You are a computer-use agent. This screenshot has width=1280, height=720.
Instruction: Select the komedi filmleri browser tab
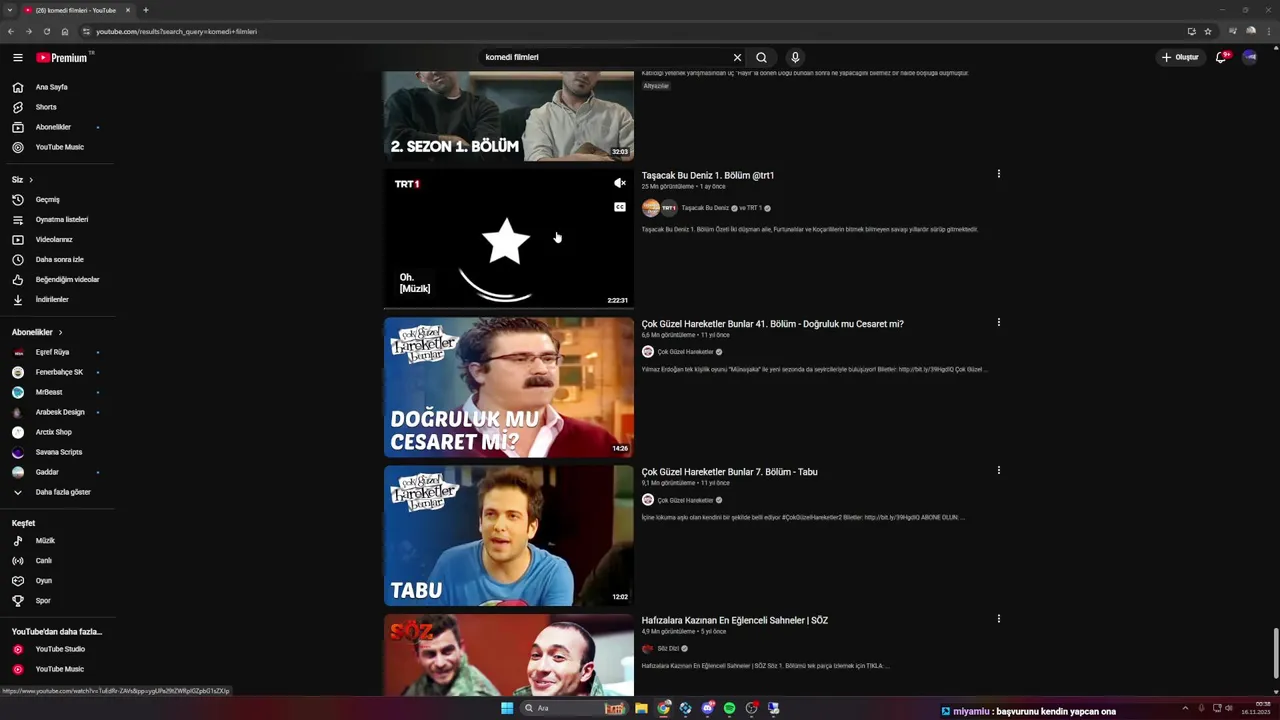pyautogui.click(x=77, y=10)
